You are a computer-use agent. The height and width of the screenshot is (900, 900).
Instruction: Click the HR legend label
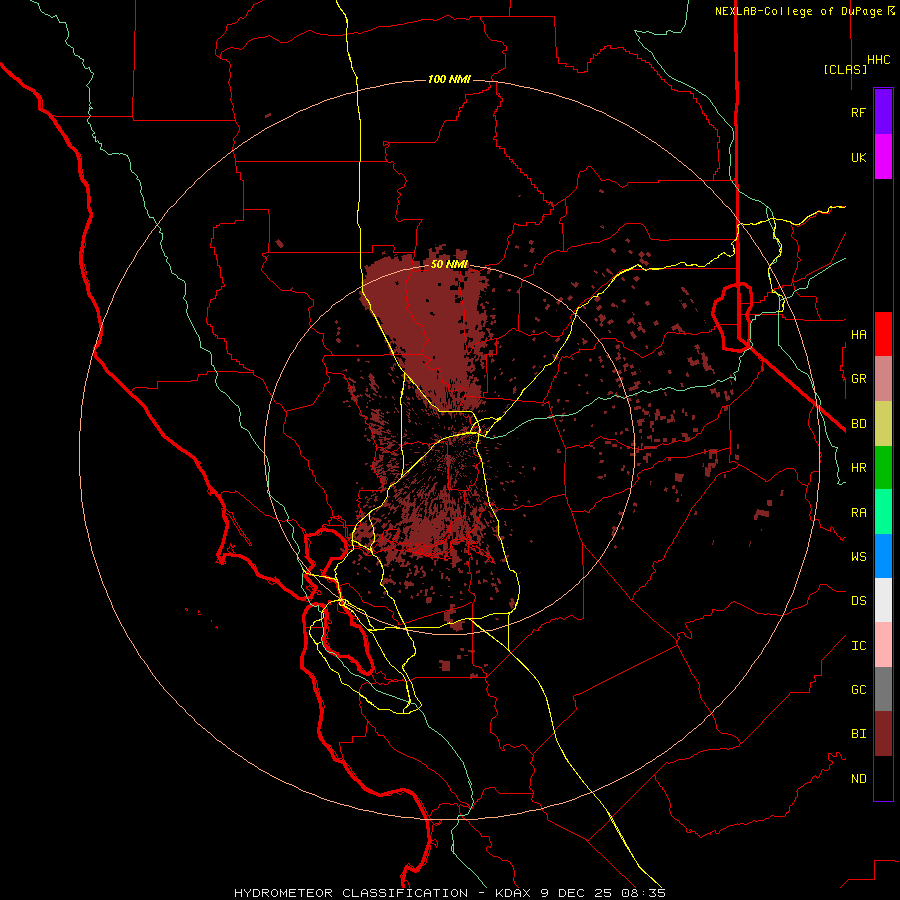tap(858, 468)
